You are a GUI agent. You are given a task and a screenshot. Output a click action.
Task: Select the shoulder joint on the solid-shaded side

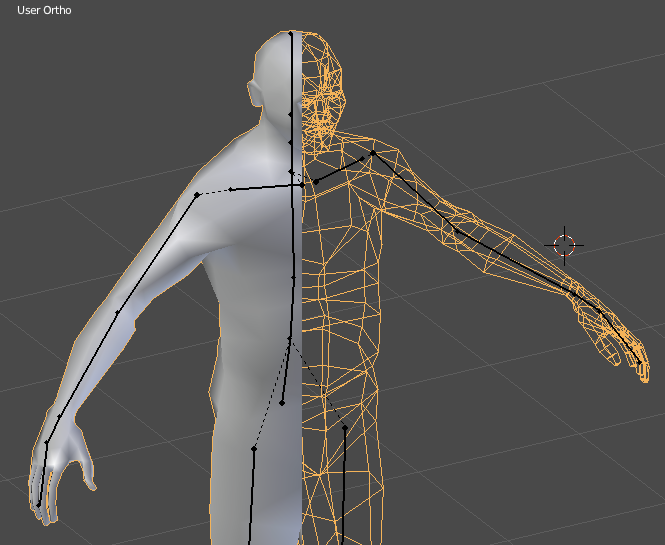click(x=197, y=194)
